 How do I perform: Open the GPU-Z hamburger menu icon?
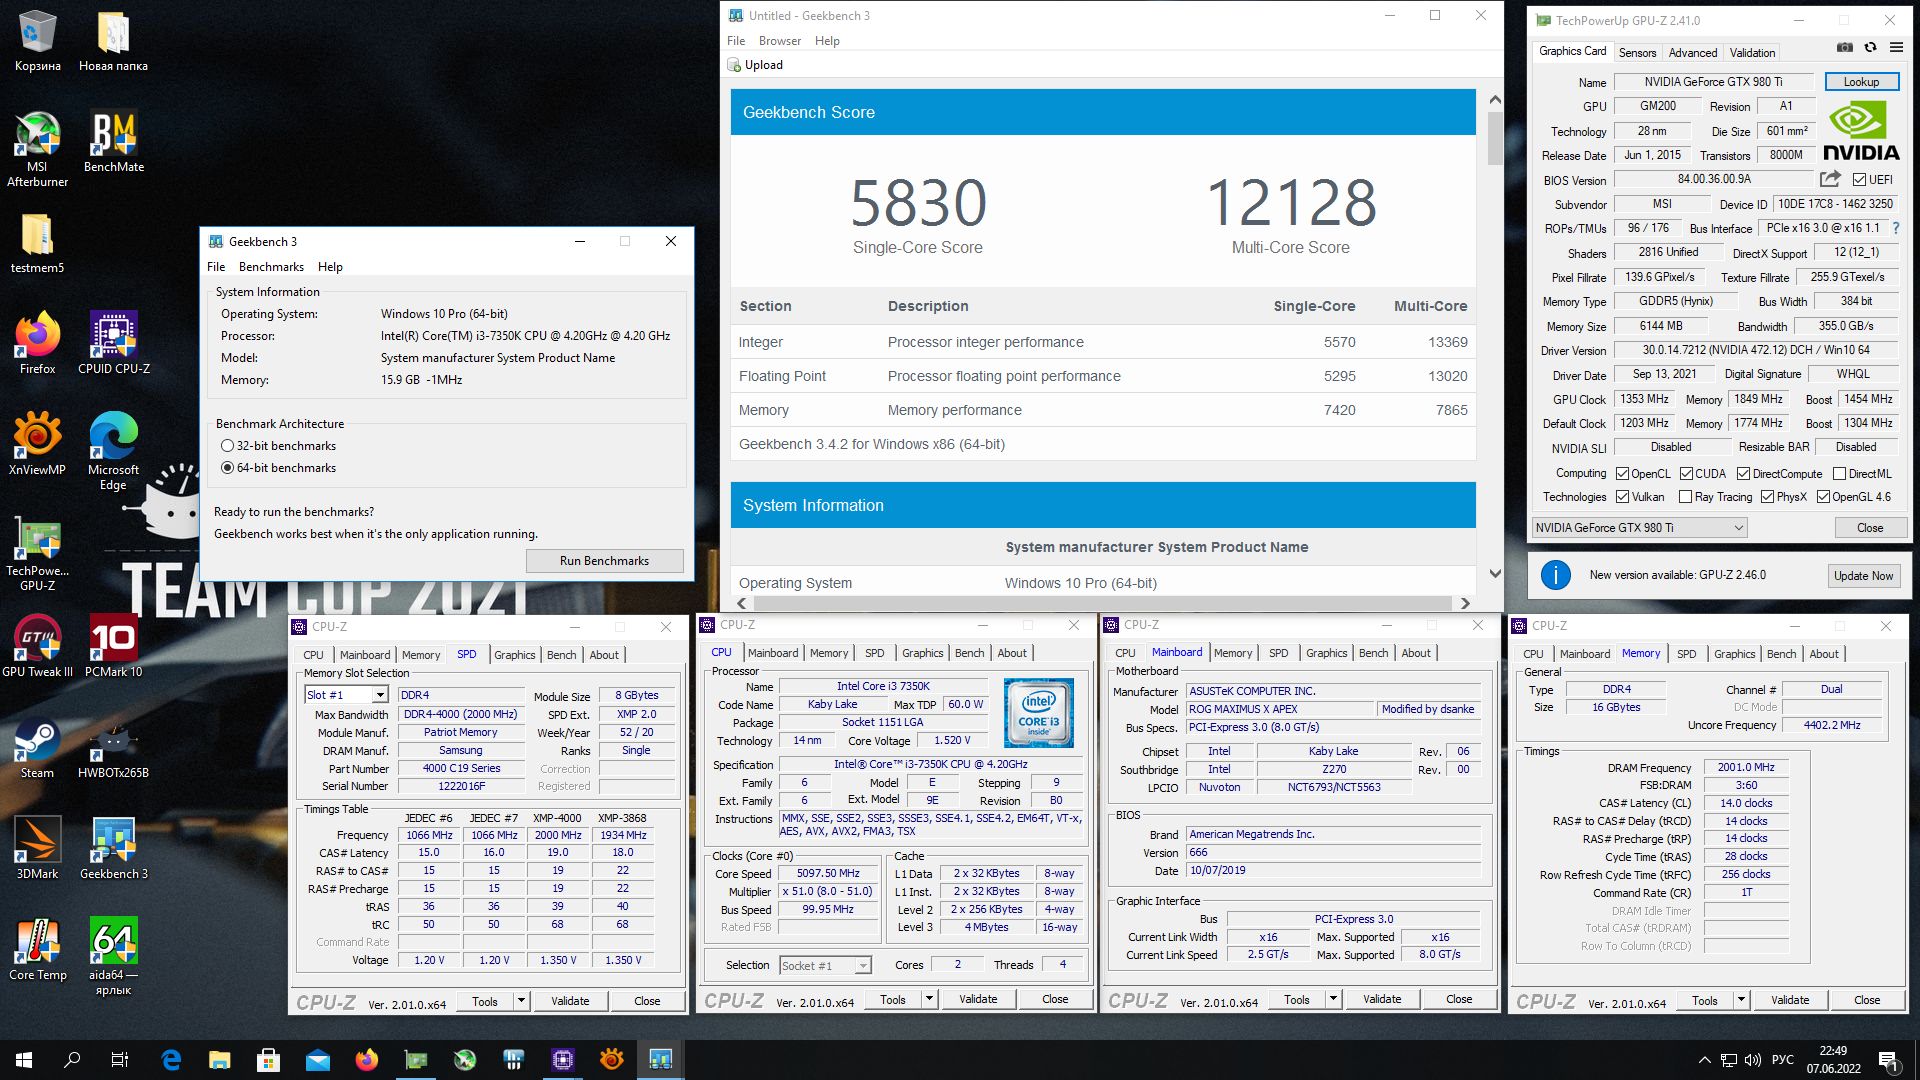click(x=1896, y=47)
